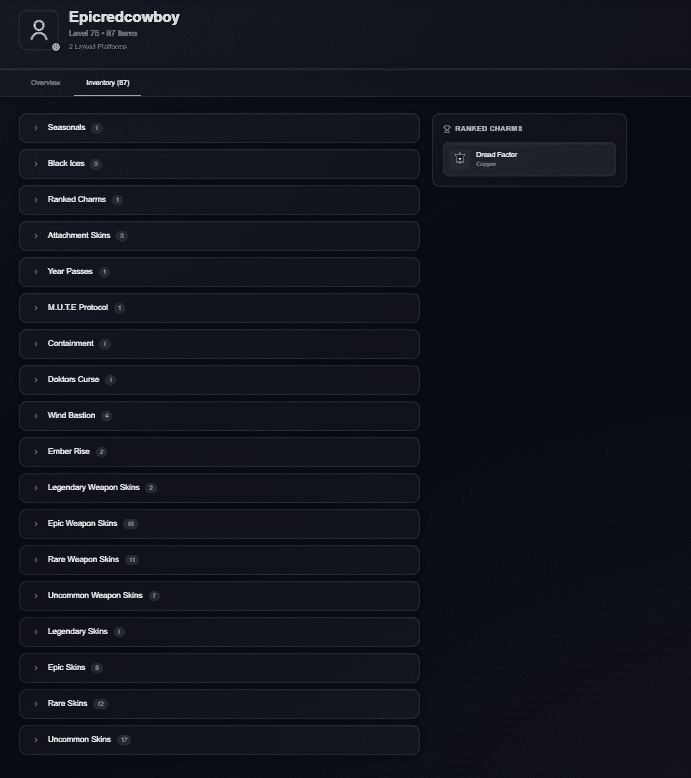Expand the Epic Weapon Skins category

point(219,524)
